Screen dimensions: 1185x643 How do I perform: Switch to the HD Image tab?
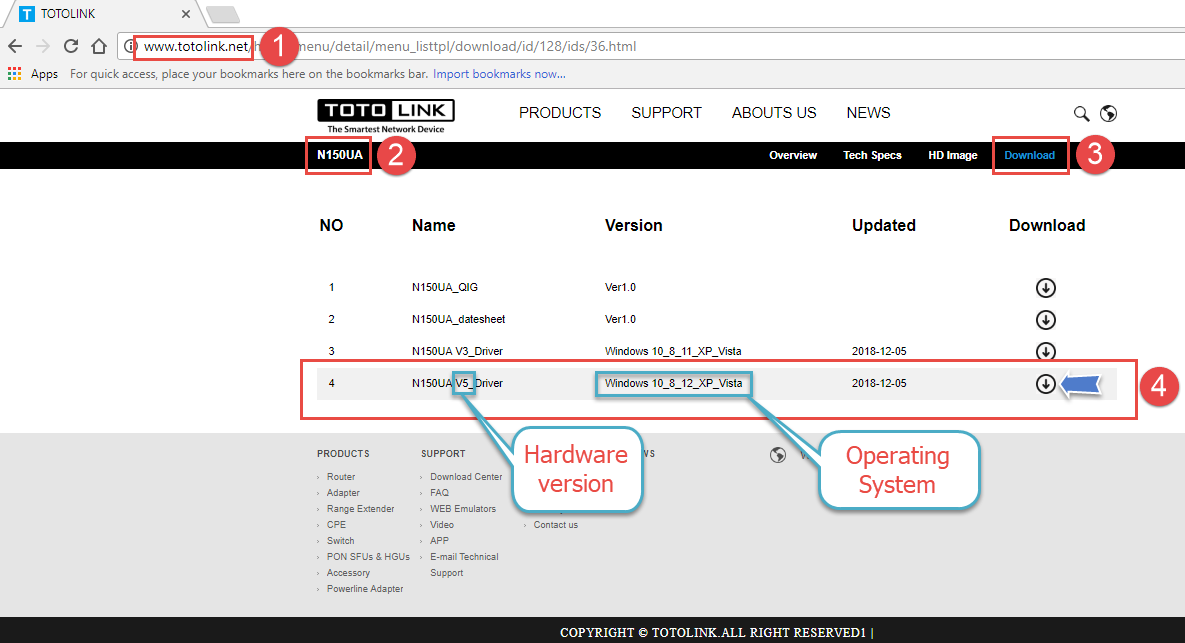point(952,155)
